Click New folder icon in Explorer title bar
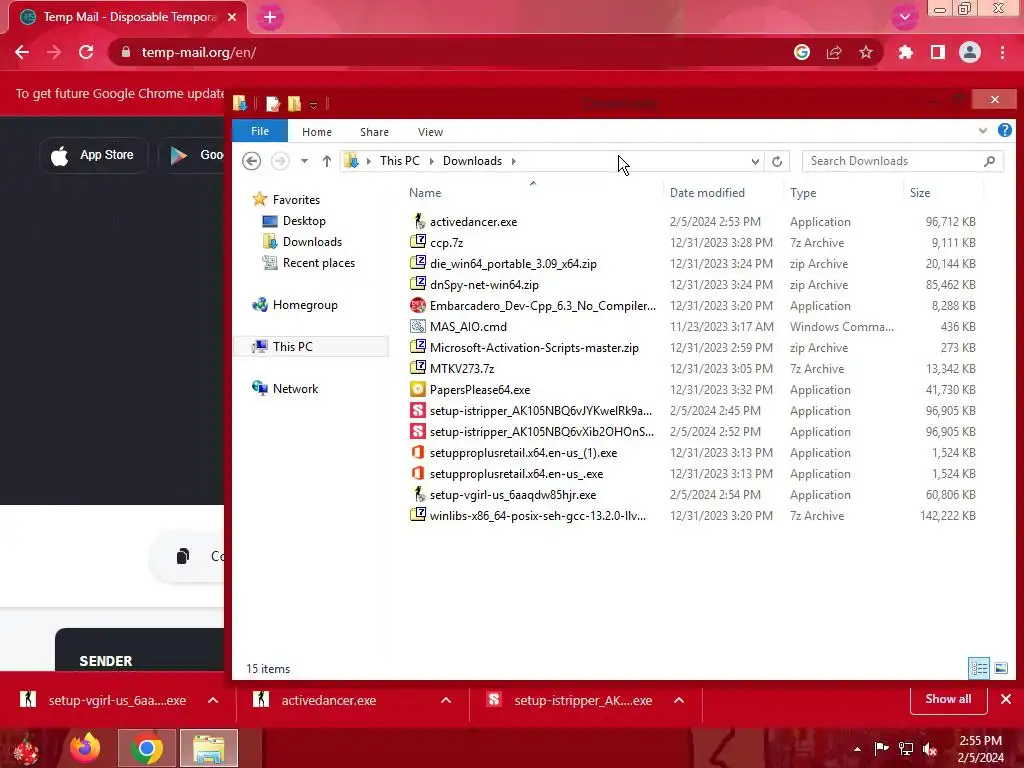 [x=295, y=103]
